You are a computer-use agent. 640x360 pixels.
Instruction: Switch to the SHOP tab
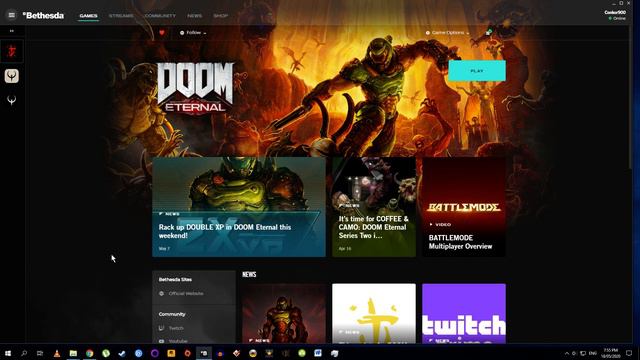pyautogui.click(x=220, y=16)
